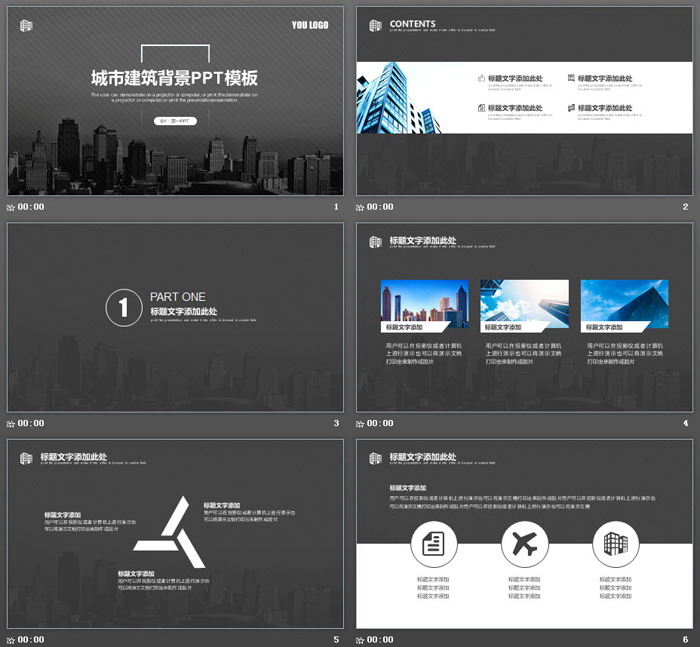The image size is (700, 647).
Task: Click the 00:00 timing under slide 3
Action: (x=30, y=424)
